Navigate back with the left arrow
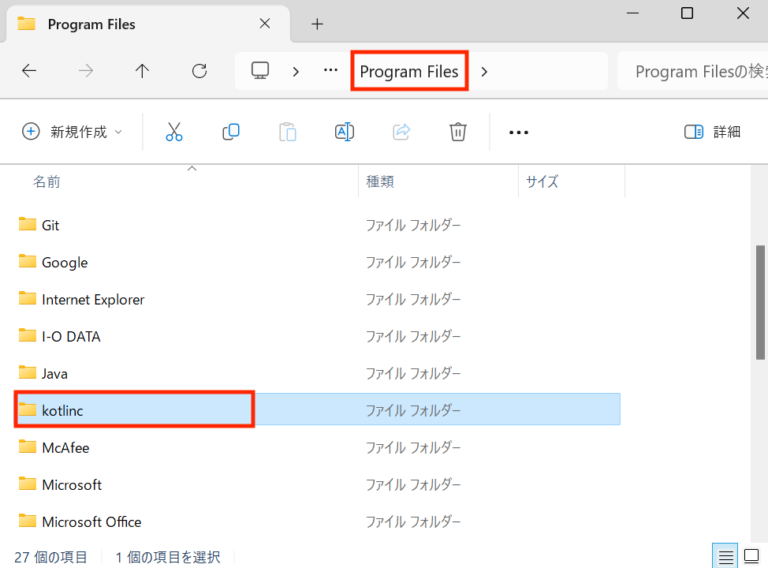The width and height of the screenshot is (768, 568). (29, 71)
